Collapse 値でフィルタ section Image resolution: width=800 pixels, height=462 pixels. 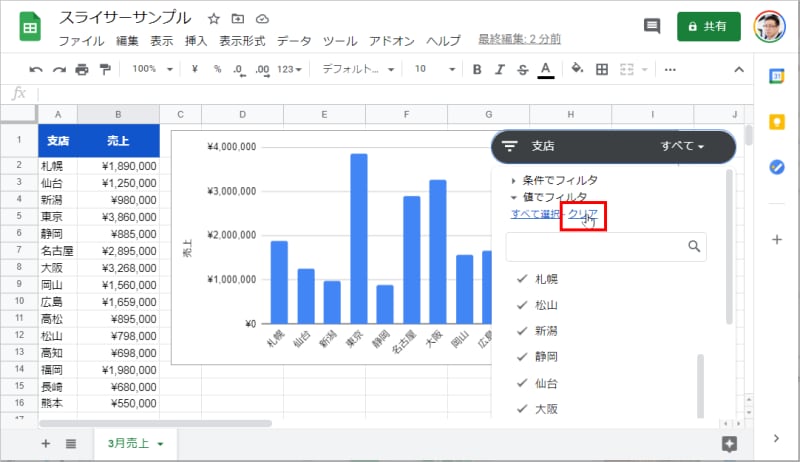point(549,197)
